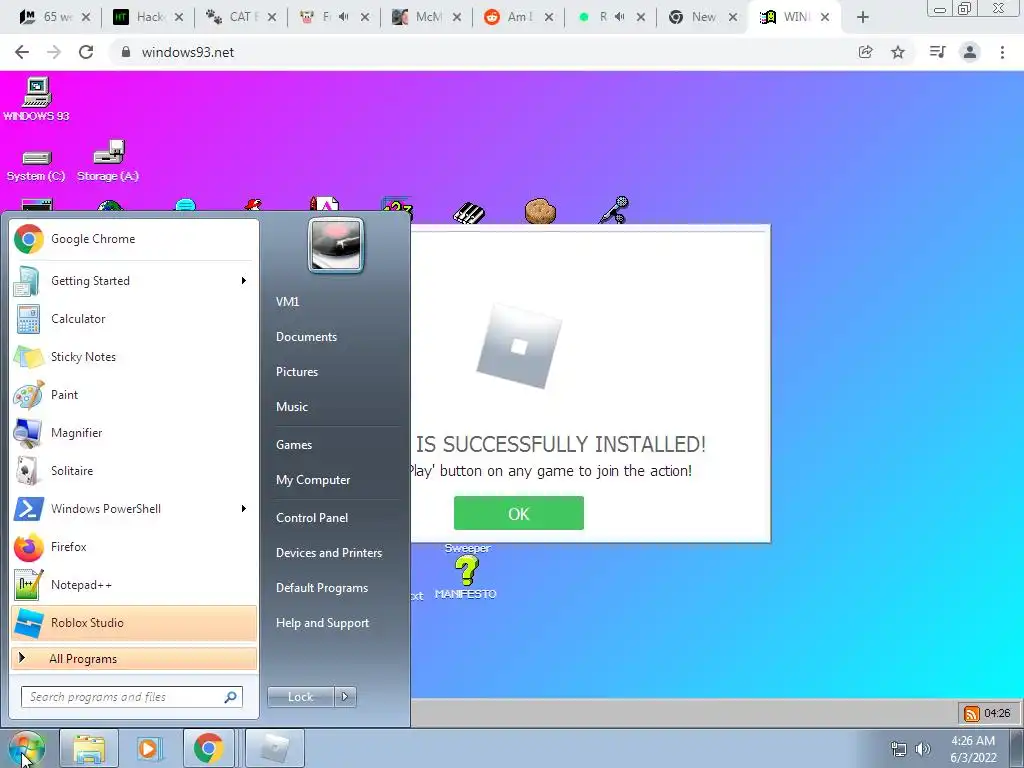Click the Search programs and files box

pos(131,697)
